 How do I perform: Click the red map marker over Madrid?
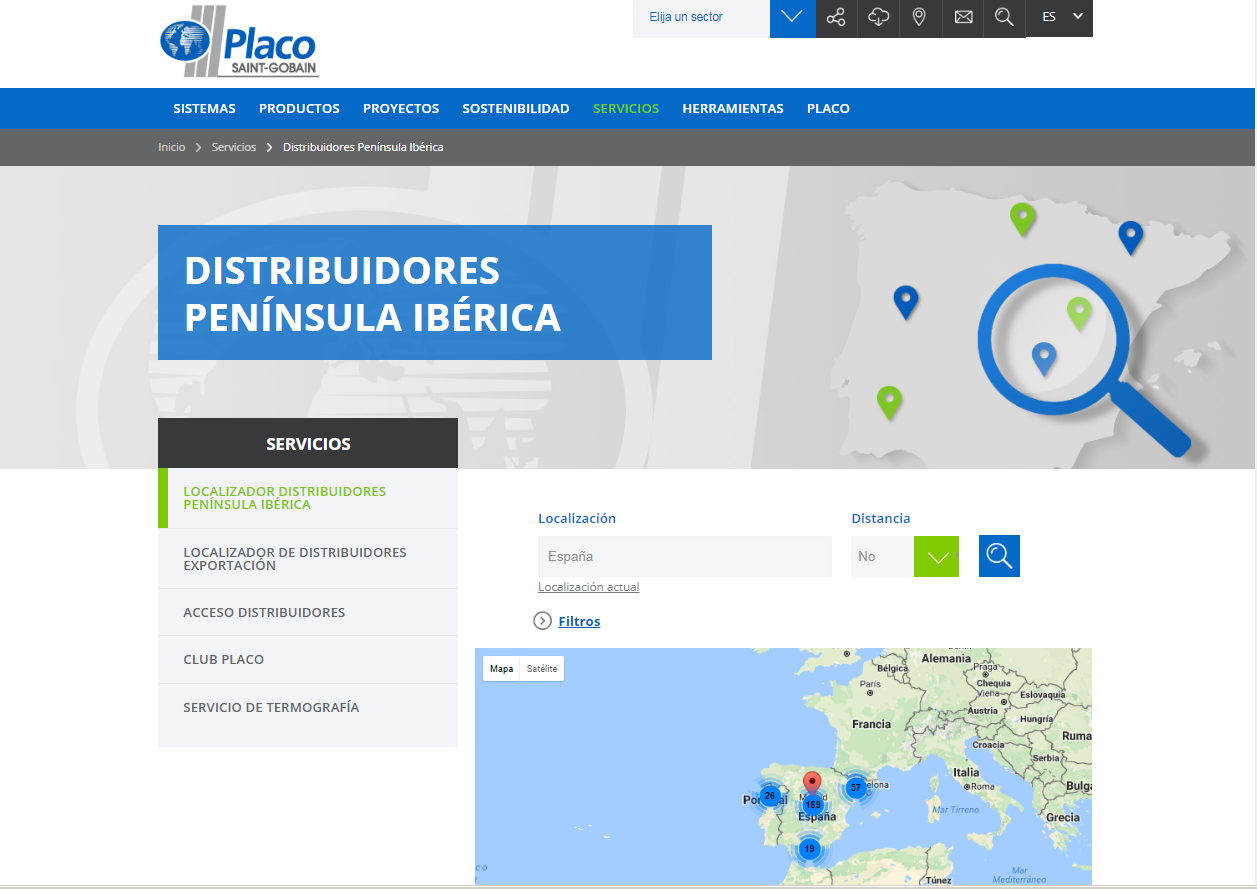pyautogui.click(x=812, y=783)
